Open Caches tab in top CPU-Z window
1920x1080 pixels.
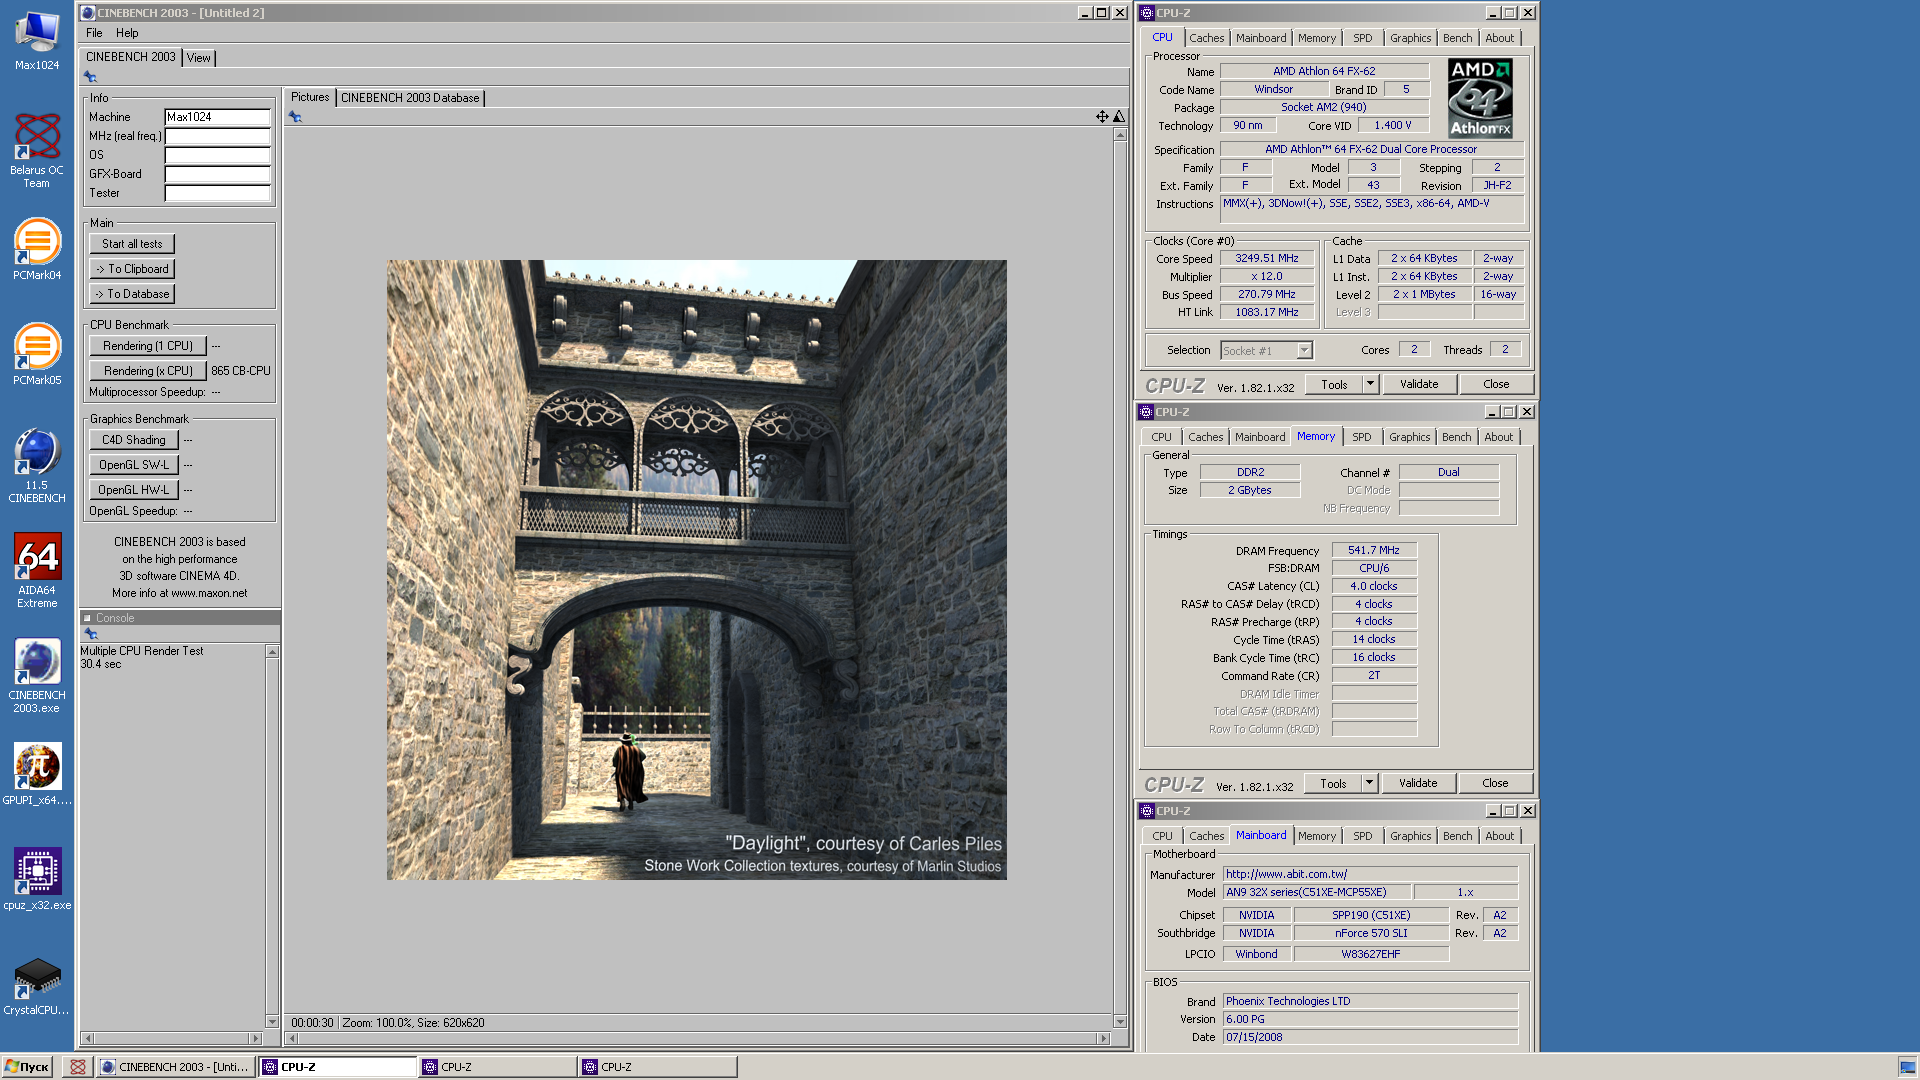pos(1207,38)
